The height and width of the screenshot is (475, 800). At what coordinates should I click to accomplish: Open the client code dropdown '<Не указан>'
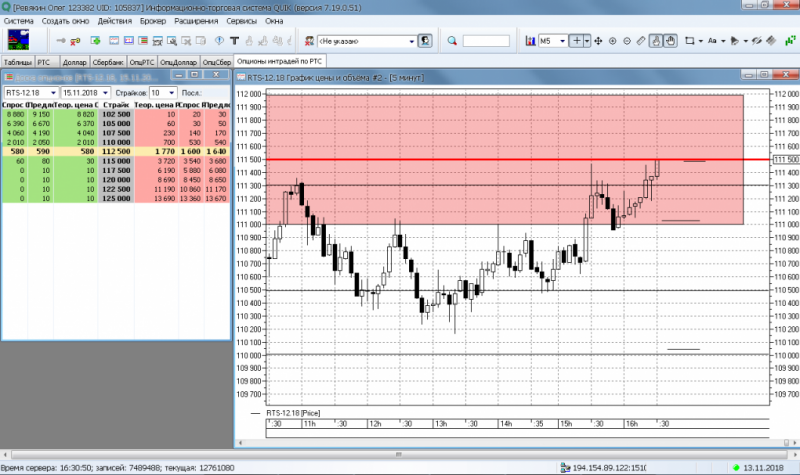point(412,41)
